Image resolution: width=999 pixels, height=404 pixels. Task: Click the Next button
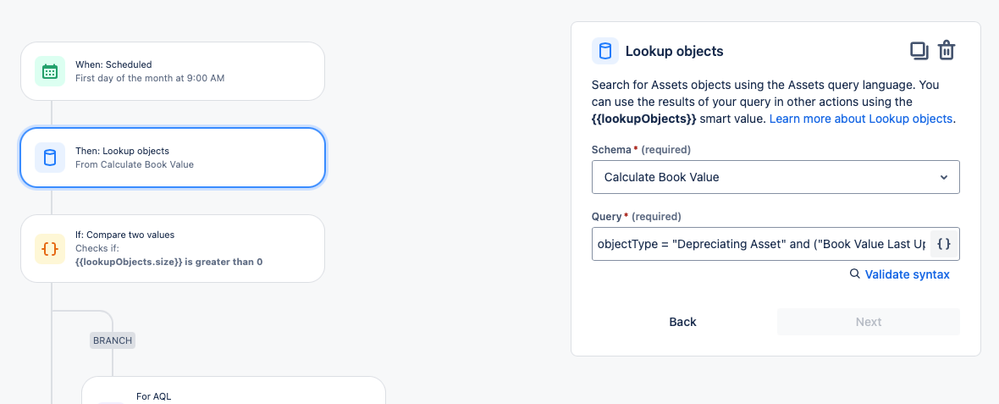click(x=868, y=322)
